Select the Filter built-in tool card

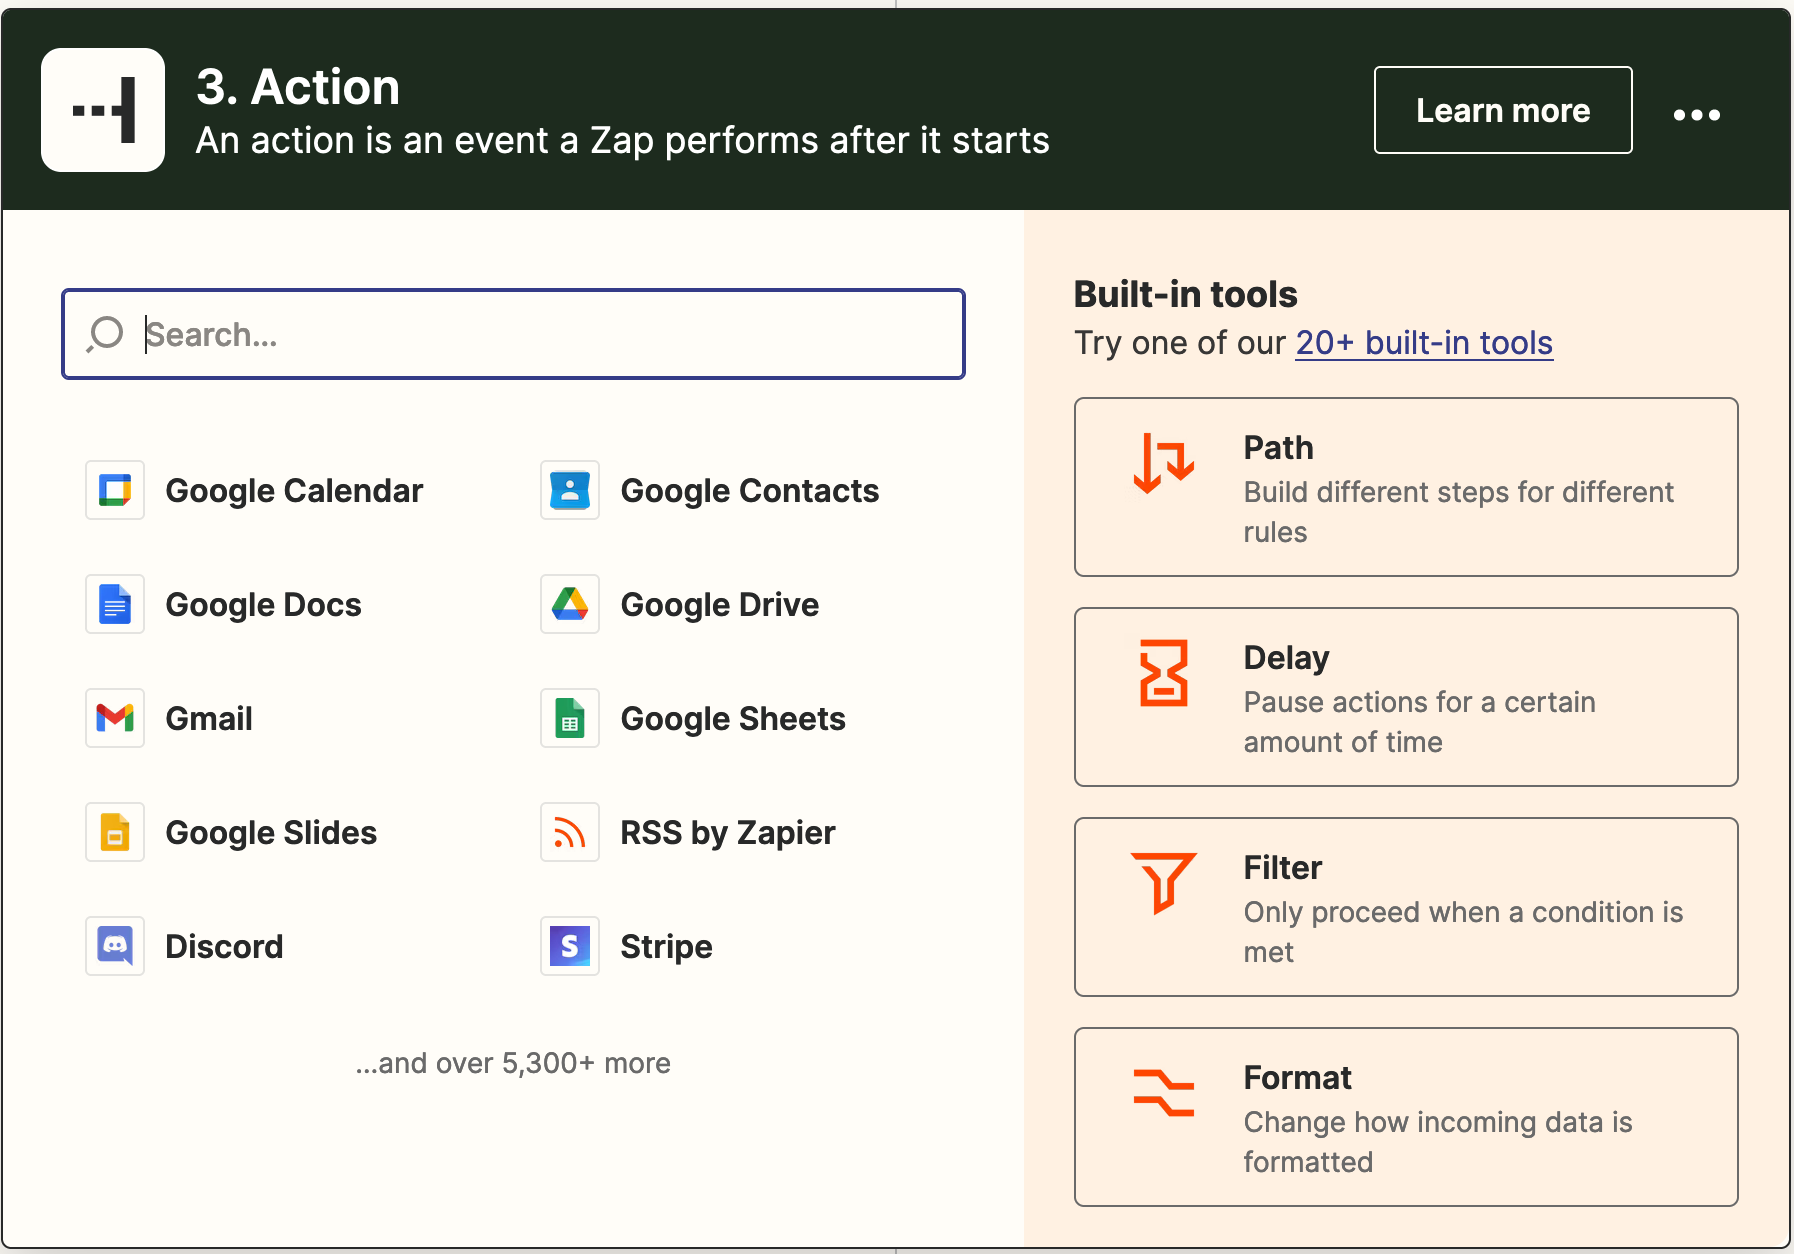pyautogui.click(x=1405, y=907)
